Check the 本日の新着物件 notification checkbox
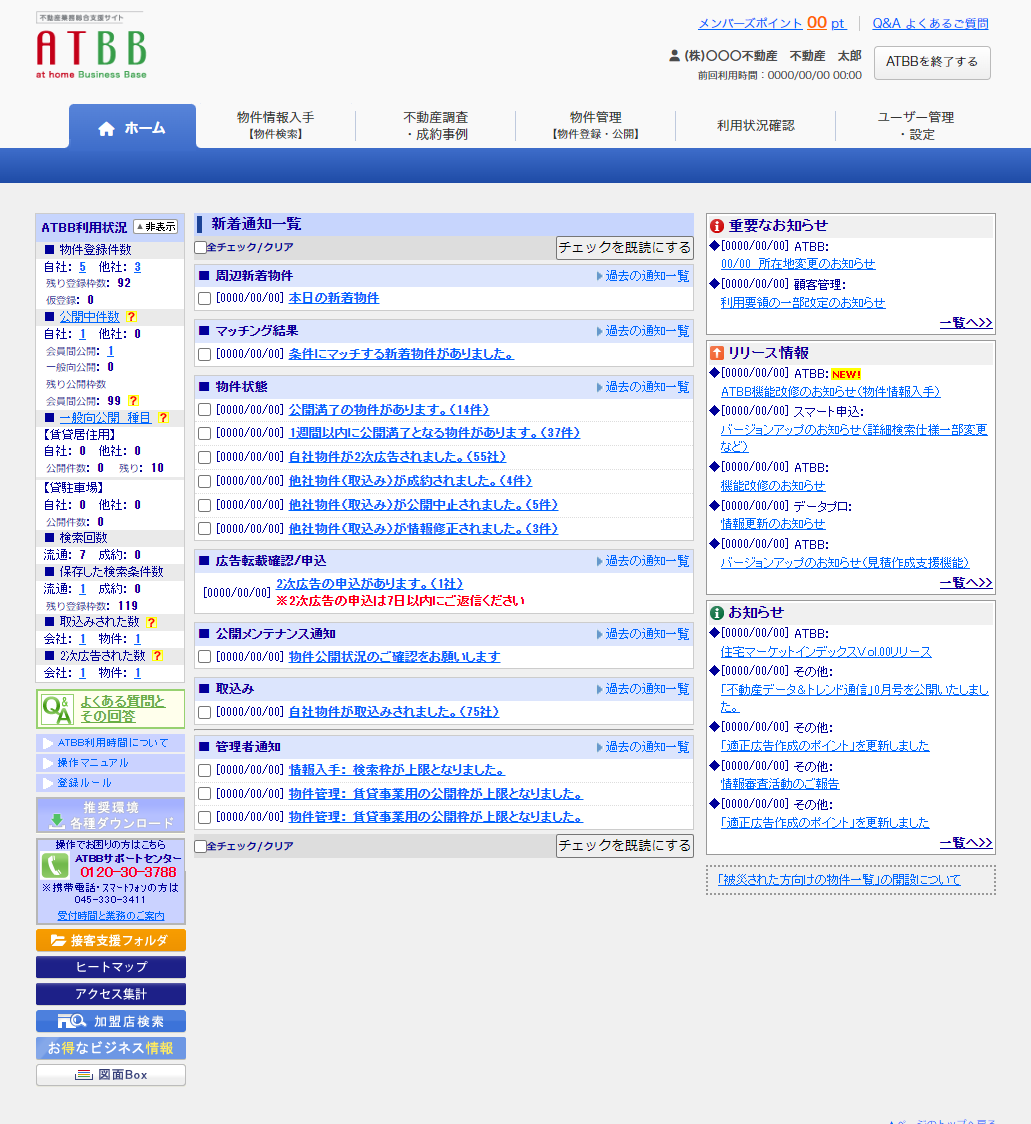This screenshot has height=1124, width=1031. click(204, 298)
